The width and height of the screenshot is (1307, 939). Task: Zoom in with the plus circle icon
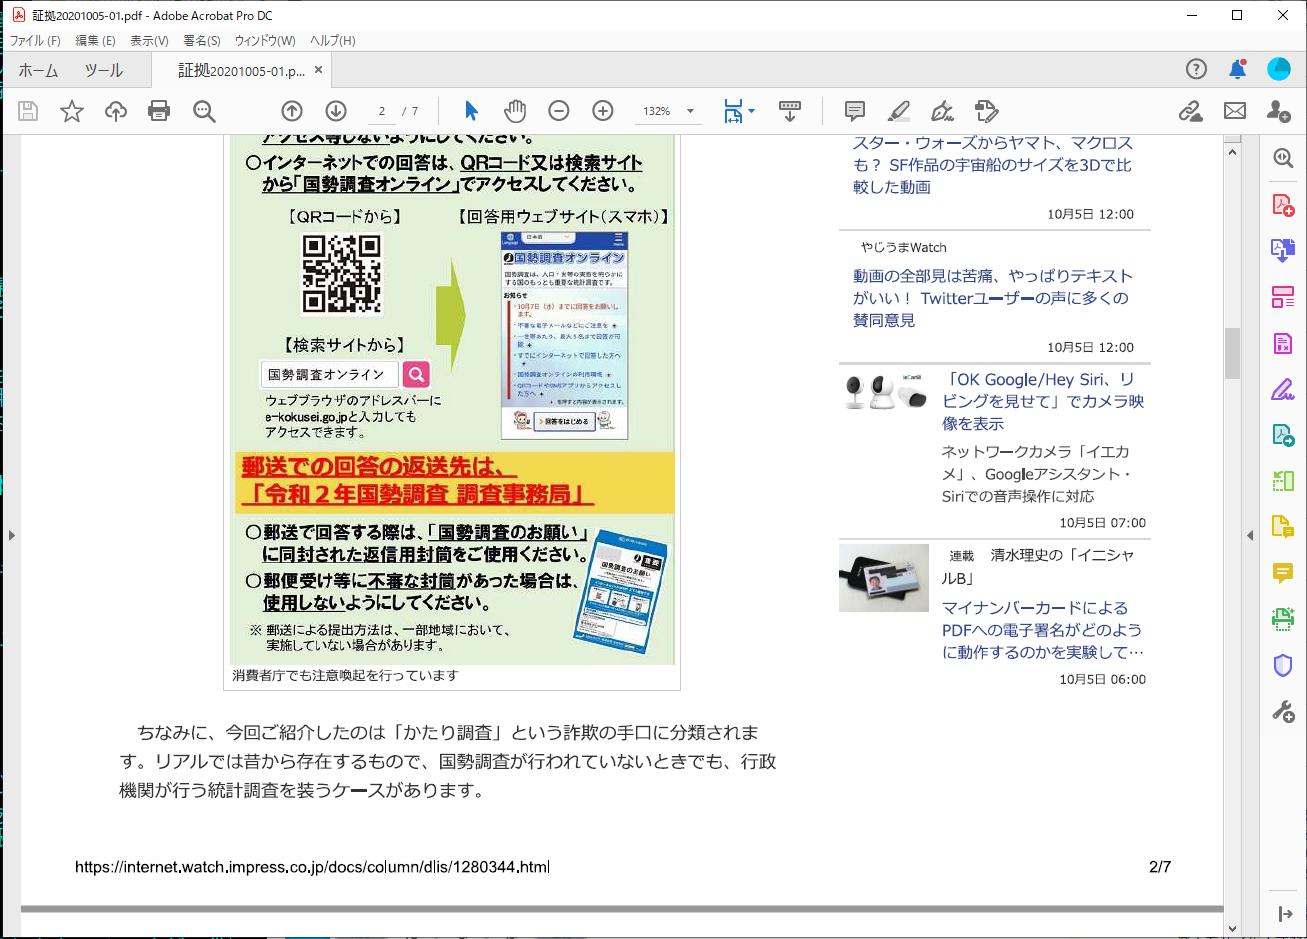pyautogui.click(x=603, y=111)
